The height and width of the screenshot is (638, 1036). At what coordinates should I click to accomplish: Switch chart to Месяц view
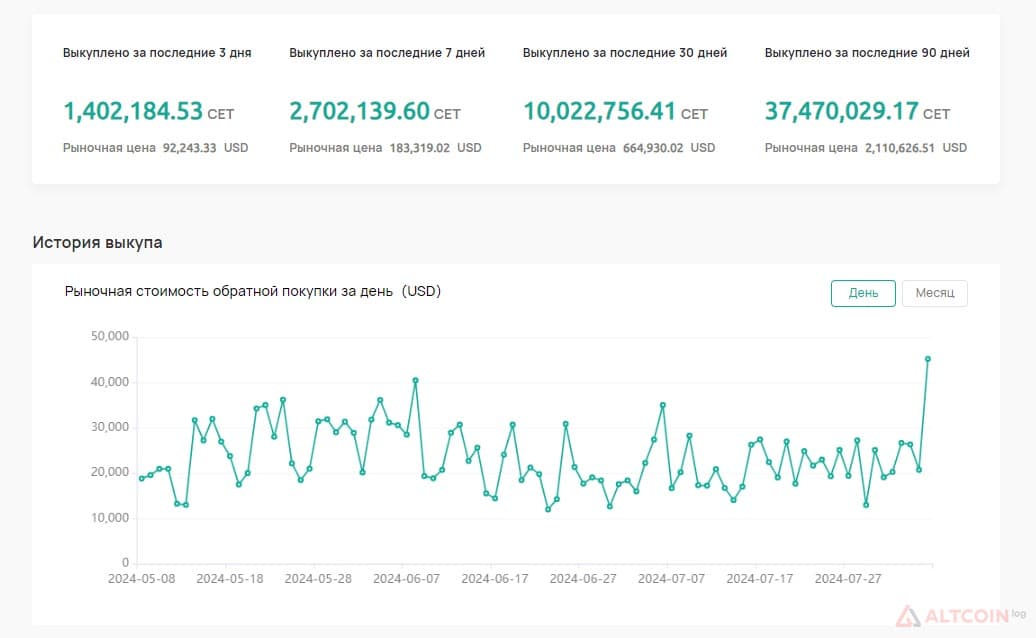934,293
